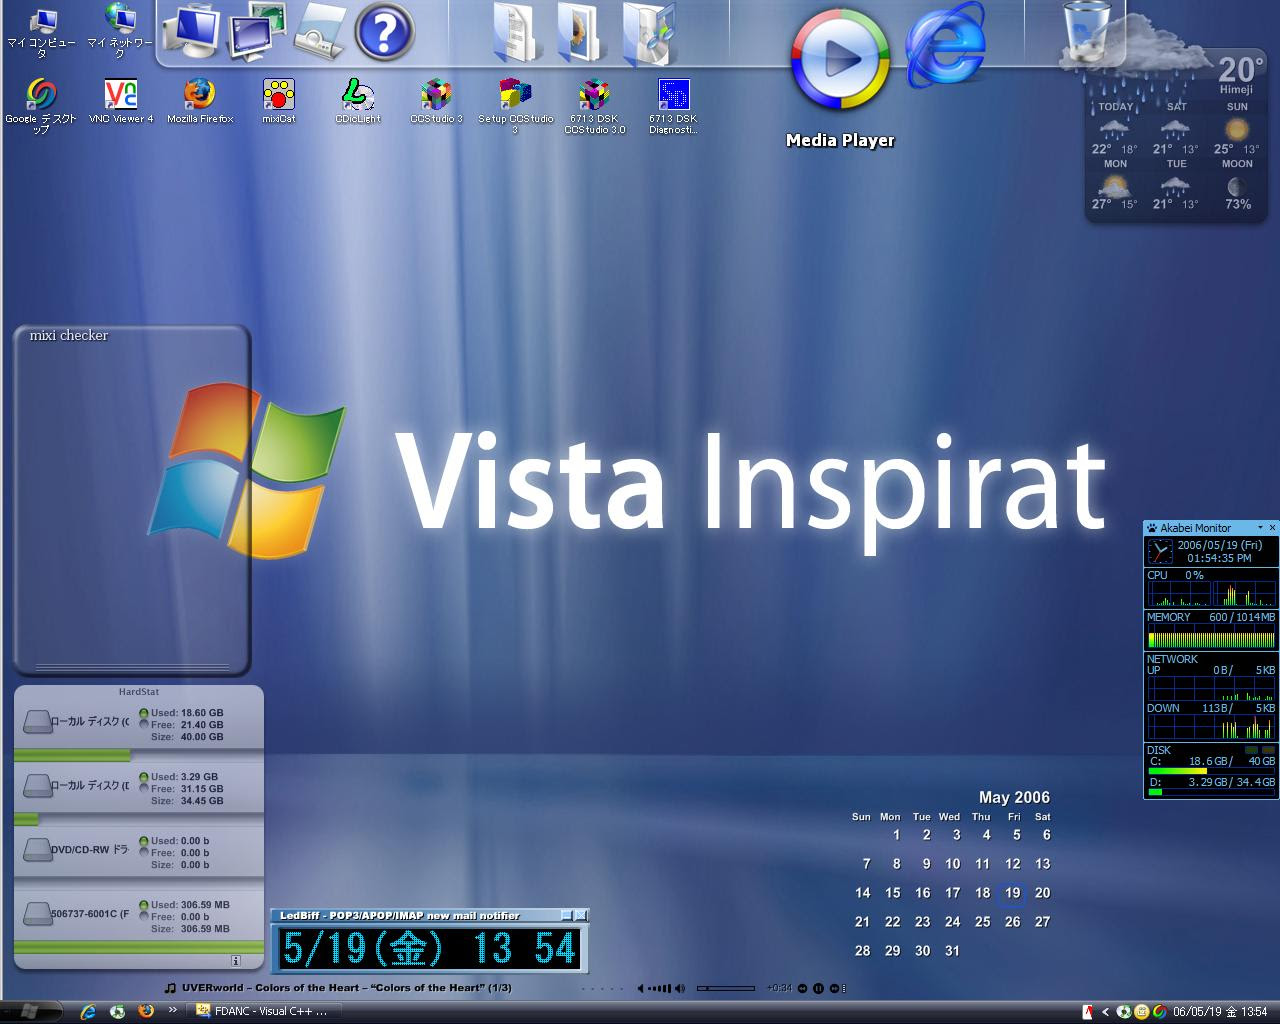Viewport: 1280px width, 1024px height.
Task: Skip to previous track in player bar
Action: pyautogui.click(x=803, y=988)
